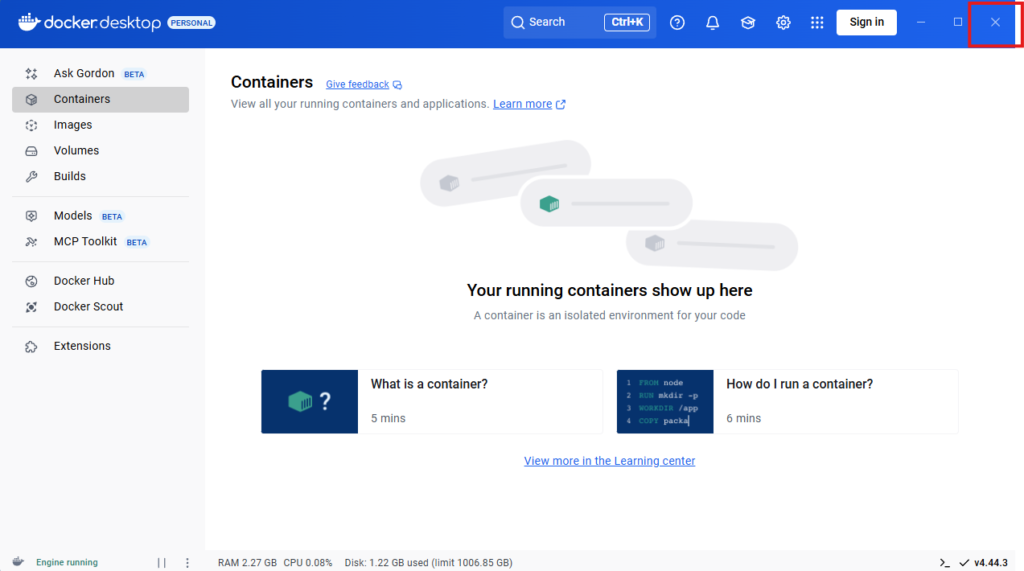
Task: Click the Containers cube icon in sidebar
Action: pos(31,99)
